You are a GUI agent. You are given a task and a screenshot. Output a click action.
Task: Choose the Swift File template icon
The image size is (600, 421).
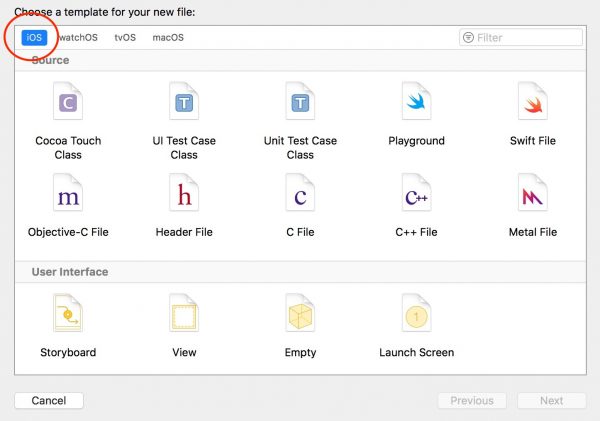pos(533,101)
